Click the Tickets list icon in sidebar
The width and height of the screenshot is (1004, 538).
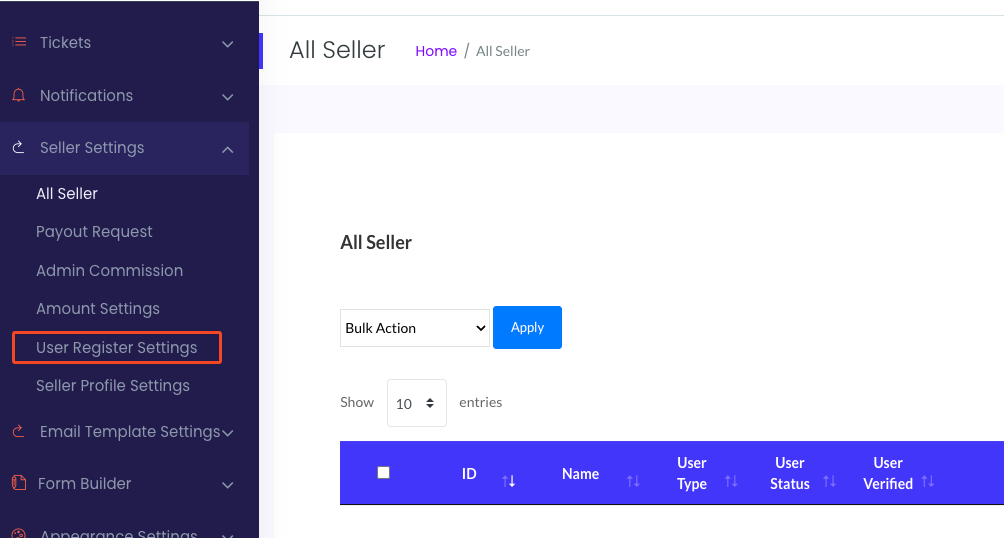18,43
